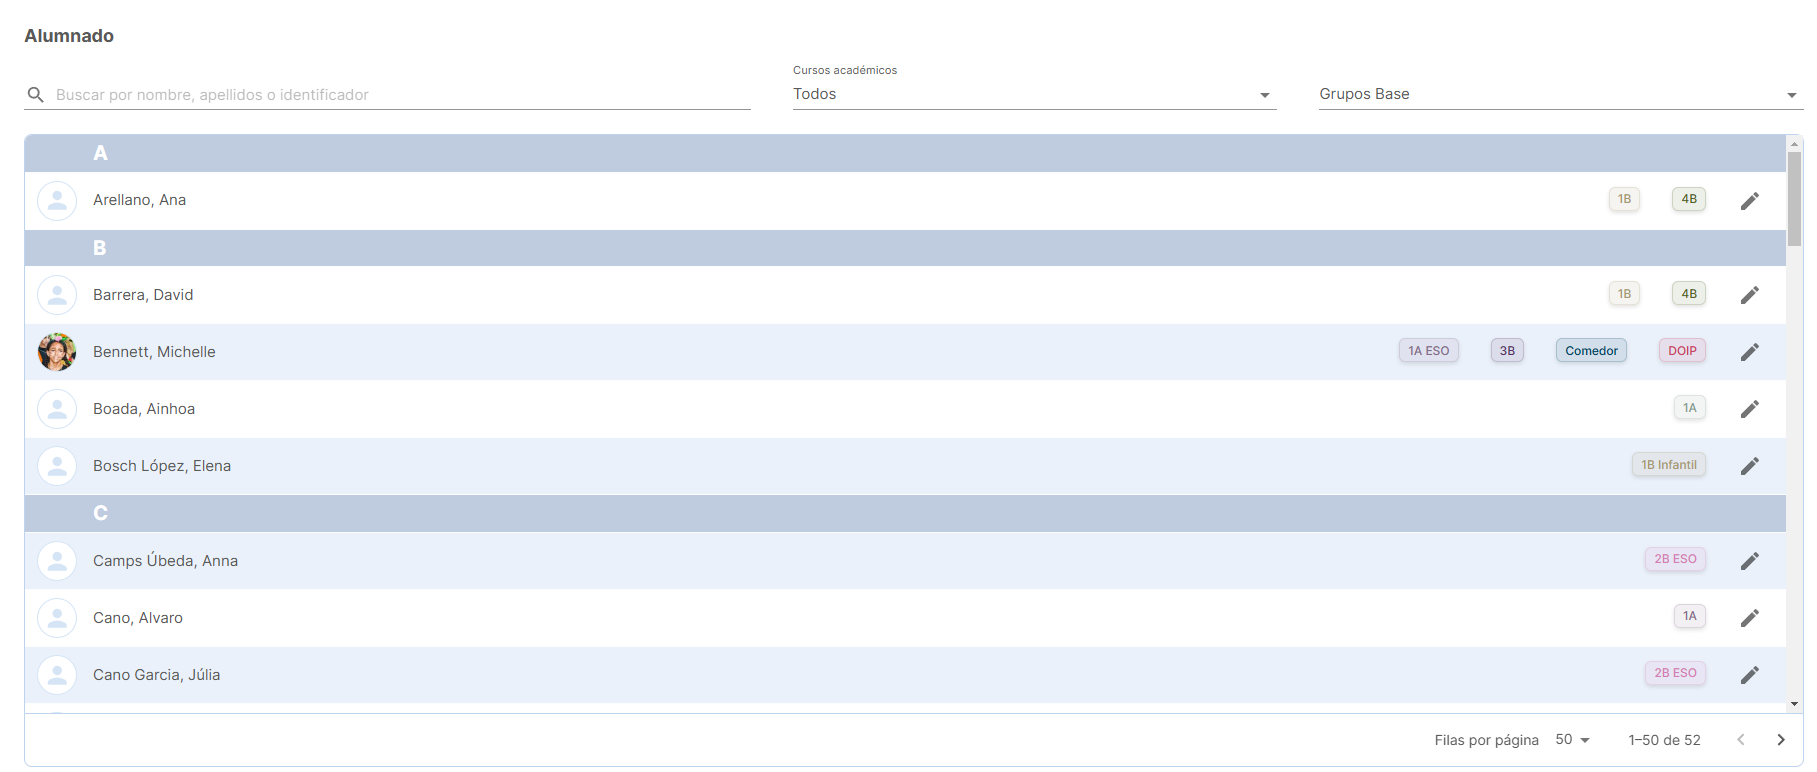Go to previous page arrow
Viewport: 1817px width, 772px height.
pyautogui.click(x=1741, y=740)
